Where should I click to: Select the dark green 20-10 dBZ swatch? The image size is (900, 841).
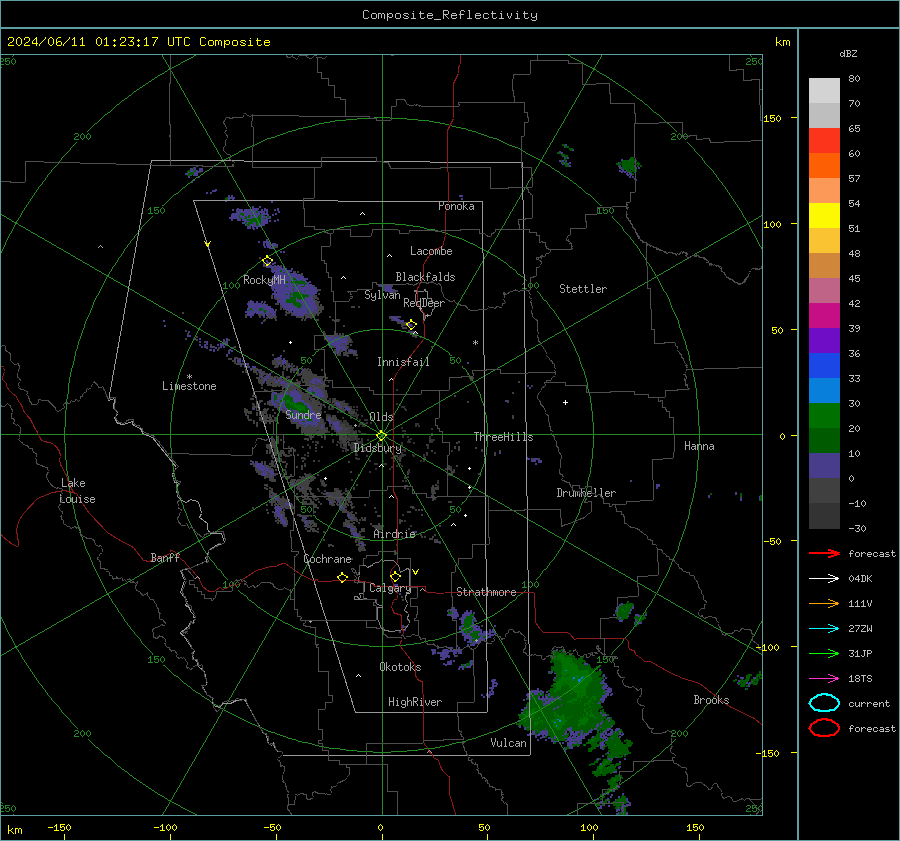click(824, 441)
